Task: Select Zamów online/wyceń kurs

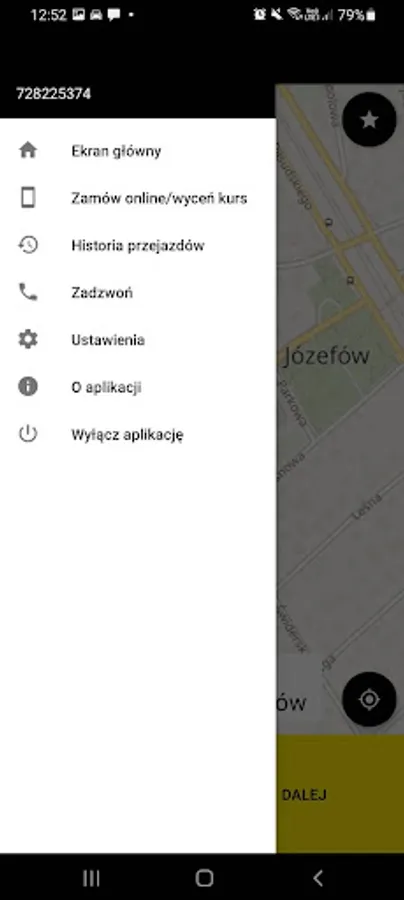Action: click(x=138, y=198)
